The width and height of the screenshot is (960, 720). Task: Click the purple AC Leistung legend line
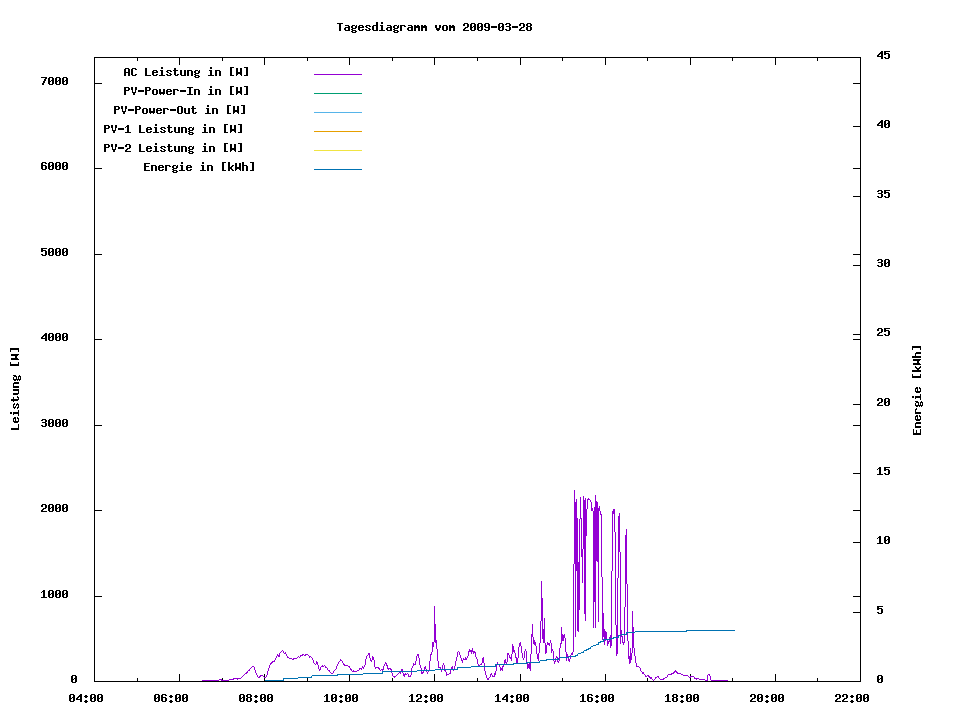[337, 74]
